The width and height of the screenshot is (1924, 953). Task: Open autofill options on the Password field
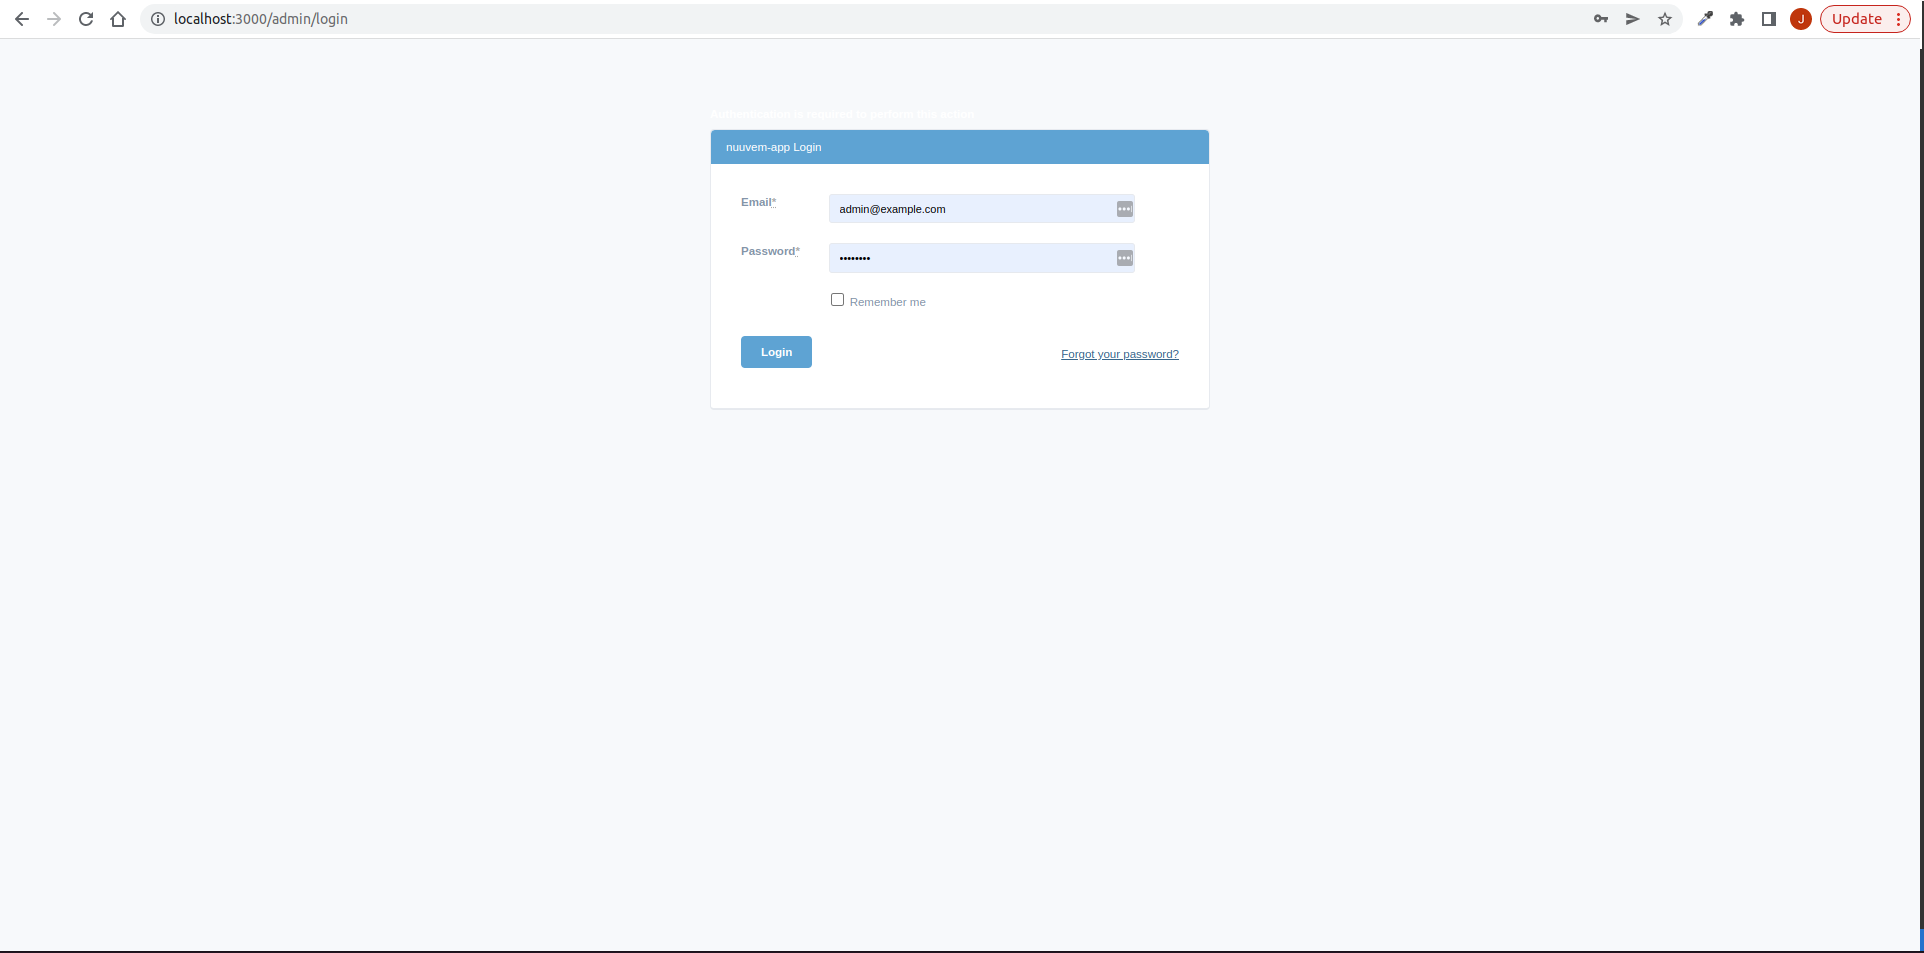point(1124,257)
